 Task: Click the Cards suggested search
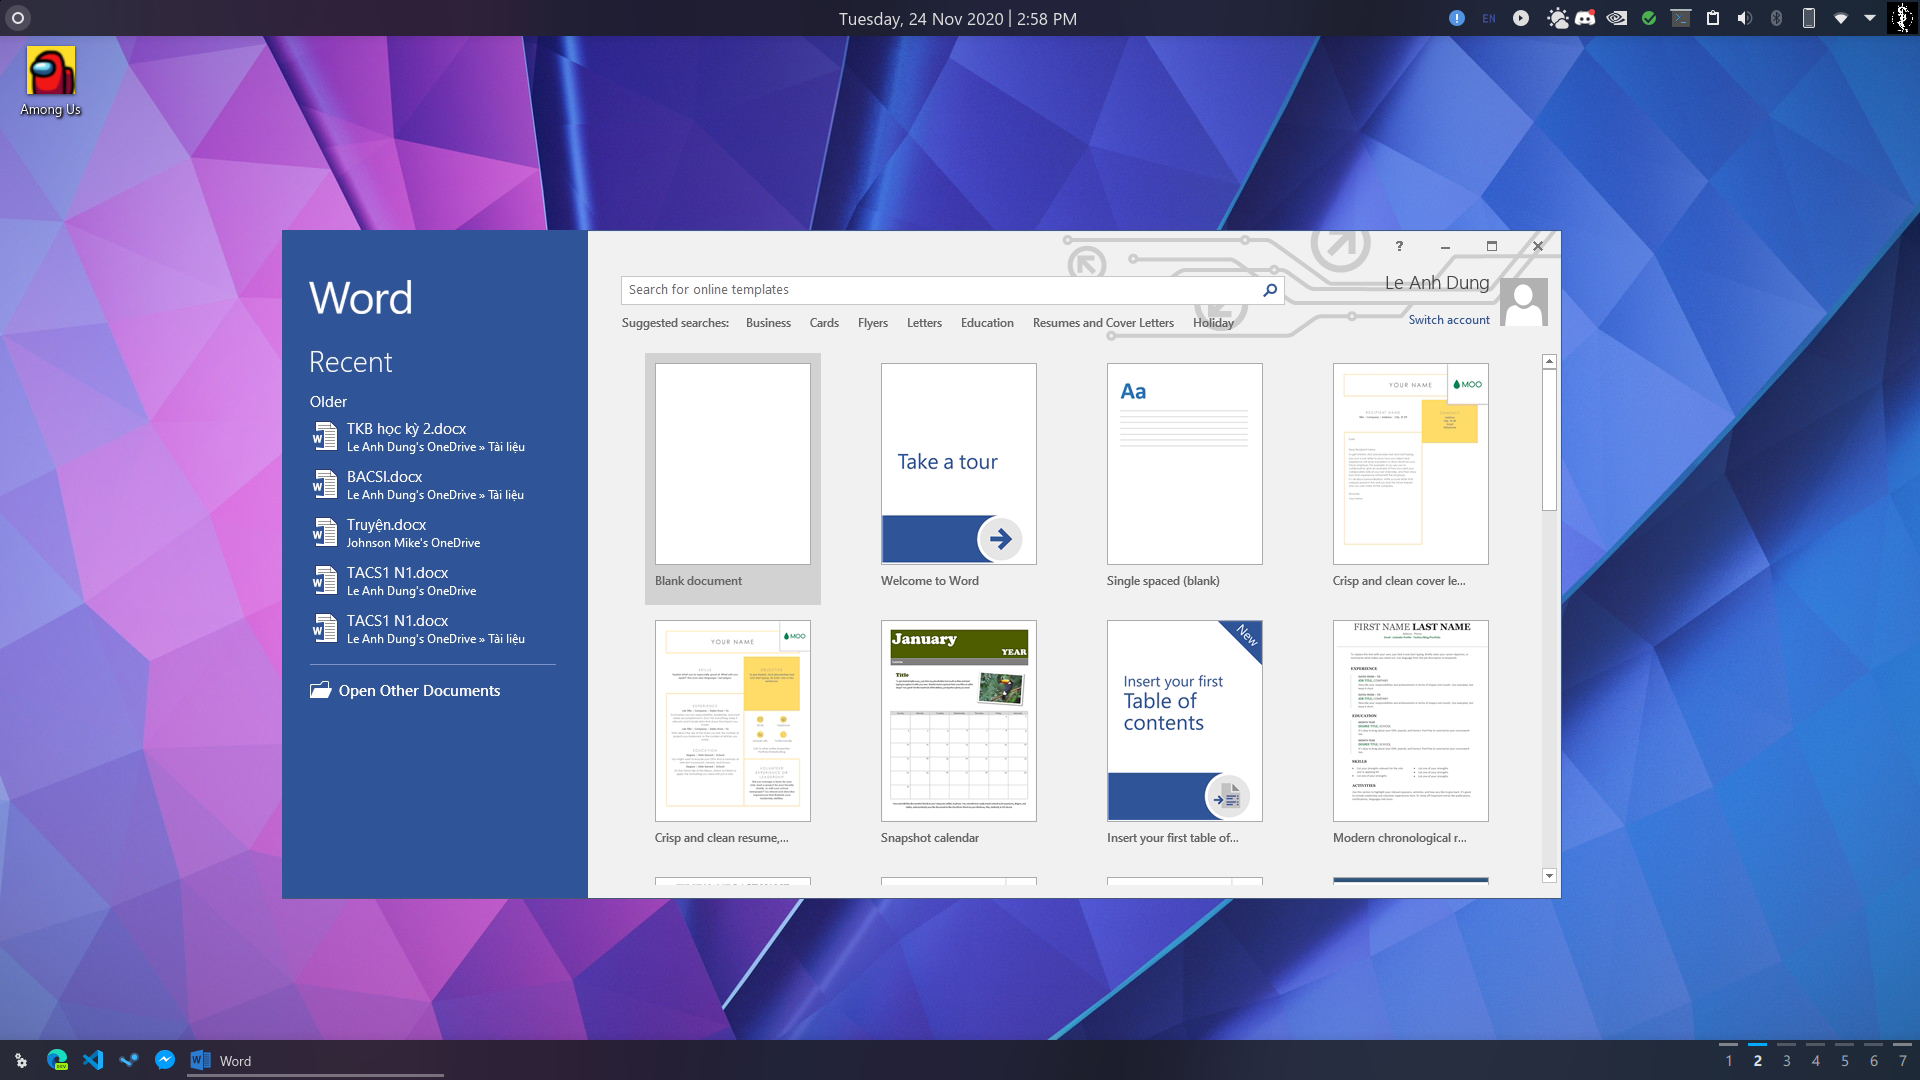pos(824,323)
